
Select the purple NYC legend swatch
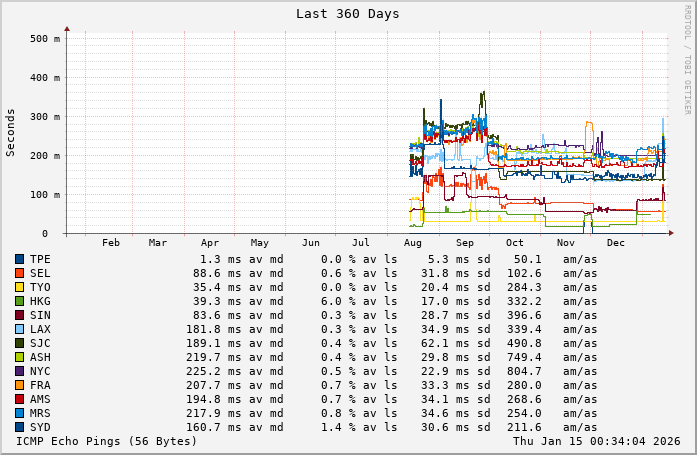tap(19, 371)
